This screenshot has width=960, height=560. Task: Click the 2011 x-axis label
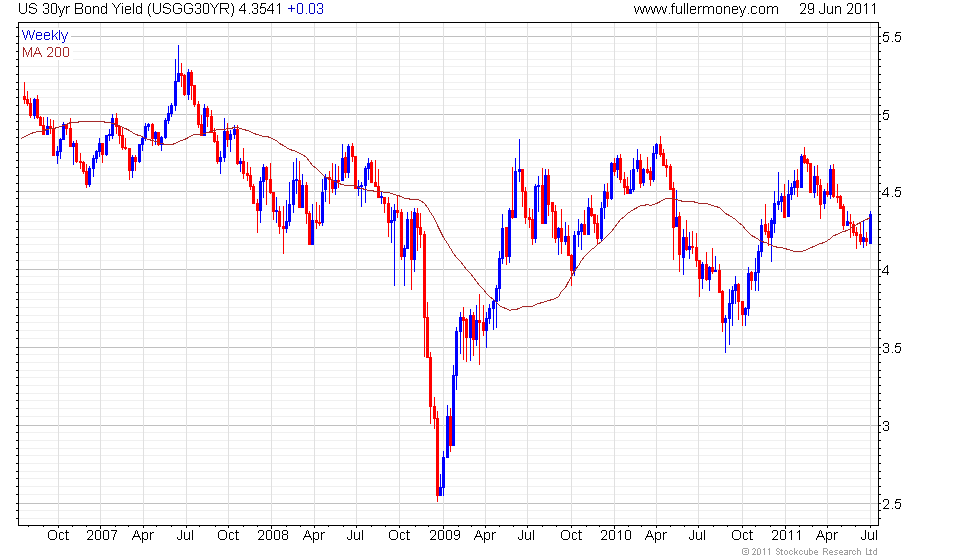pos(786,535)
